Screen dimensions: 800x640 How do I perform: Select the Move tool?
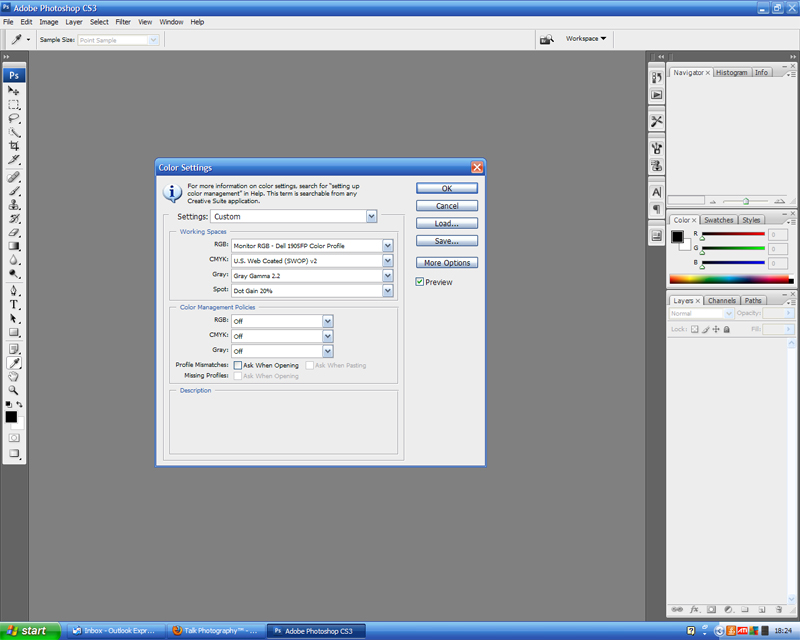(14, 91)
